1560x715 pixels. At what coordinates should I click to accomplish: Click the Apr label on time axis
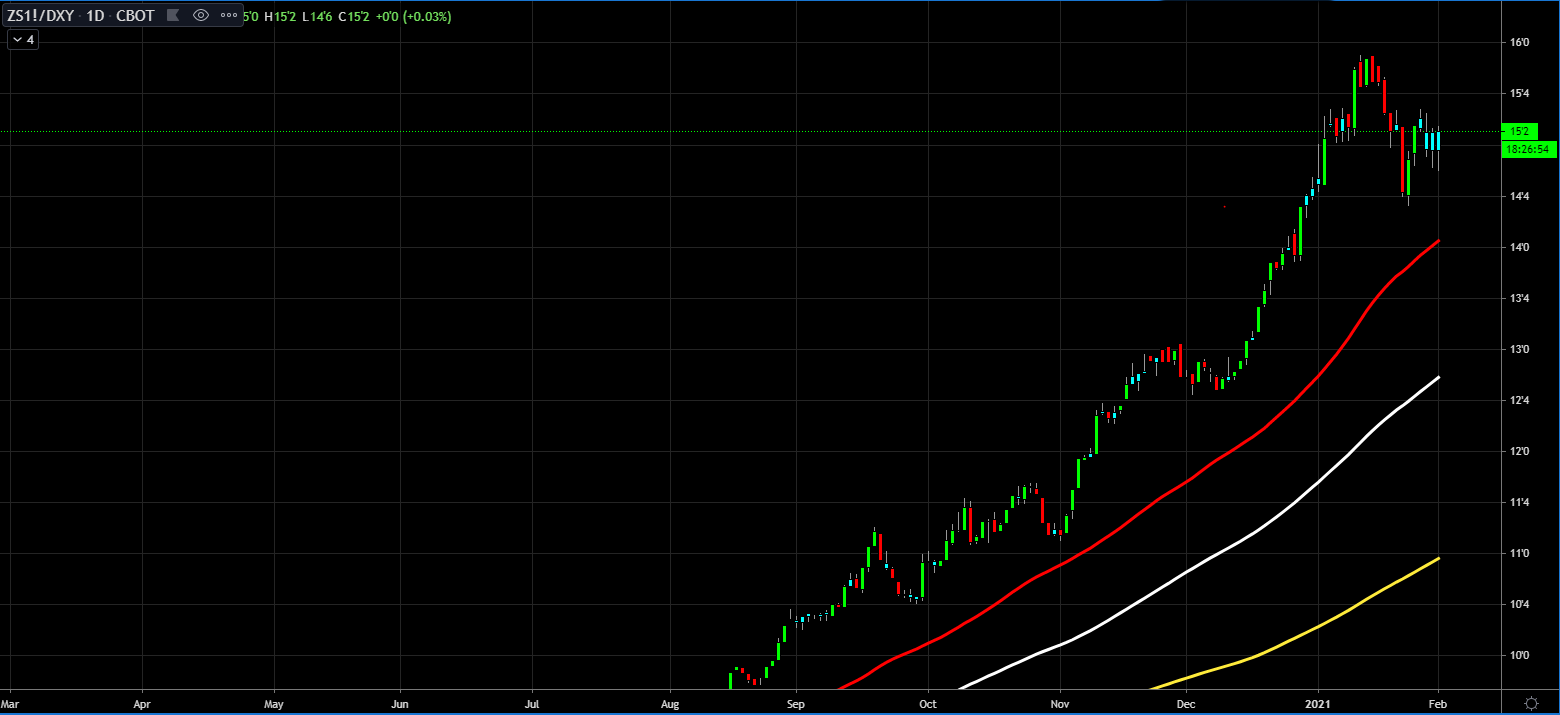click(x=142, y=703)
